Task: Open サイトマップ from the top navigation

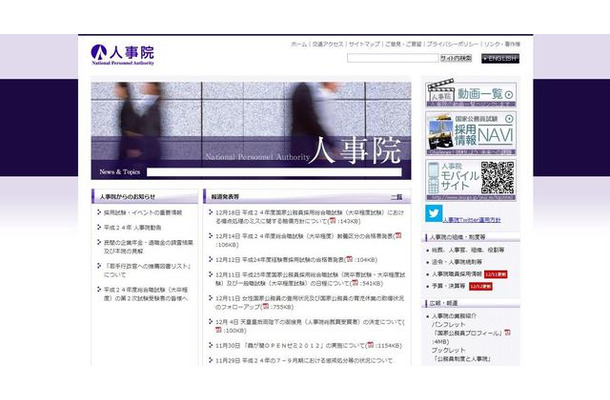Action: [x=364, y=44]
